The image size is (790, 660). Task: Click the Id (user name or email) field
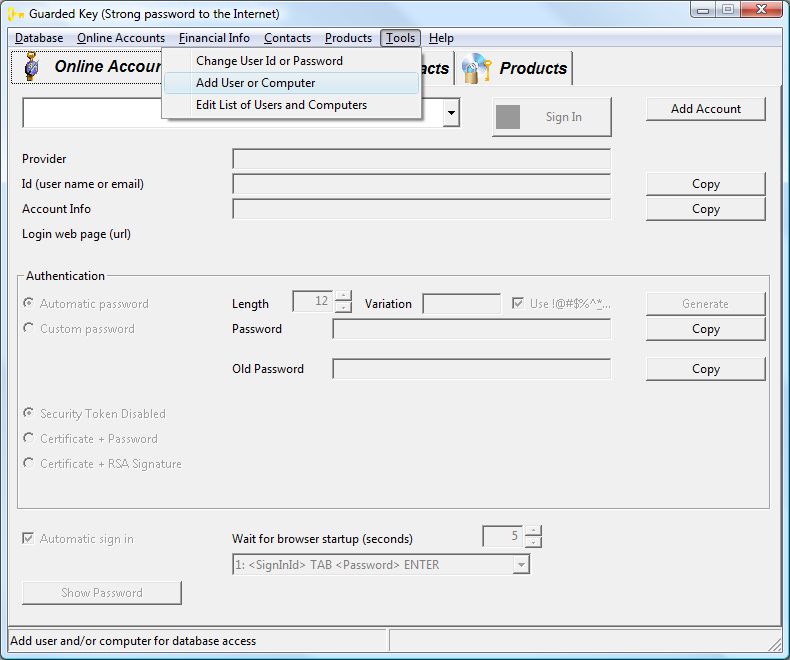(x=422, y=184)
